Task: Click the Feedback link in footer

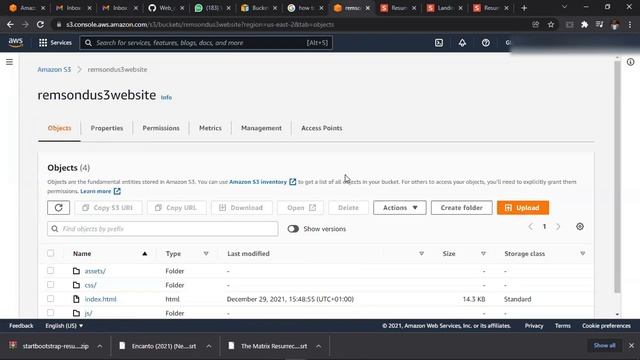Action: tap(21, 326)
